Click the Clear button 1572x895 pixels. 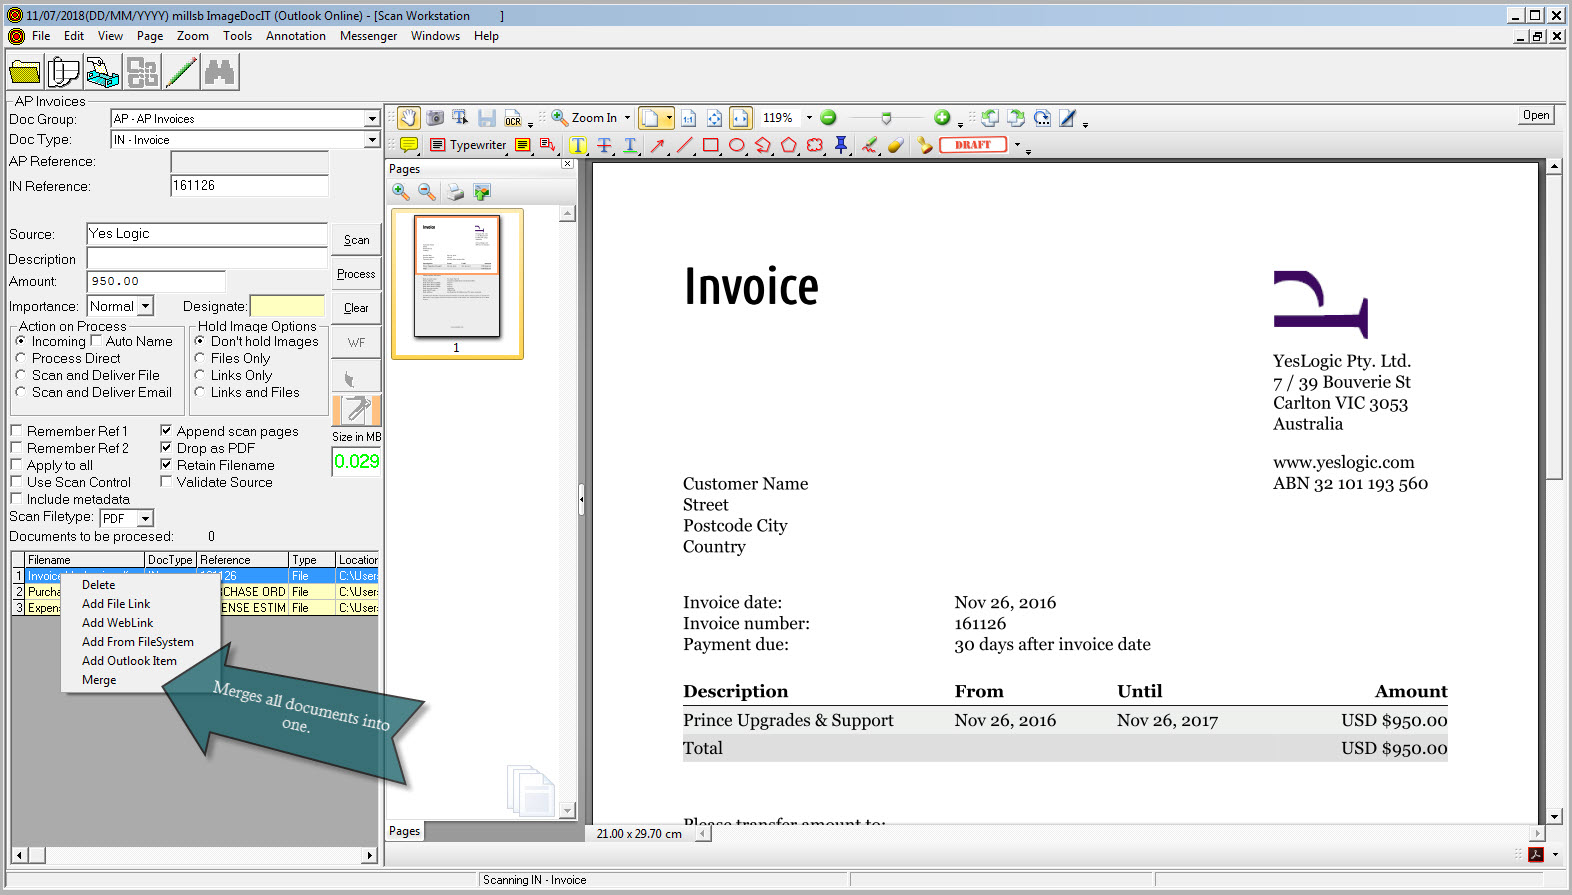(x=356, y=308)
